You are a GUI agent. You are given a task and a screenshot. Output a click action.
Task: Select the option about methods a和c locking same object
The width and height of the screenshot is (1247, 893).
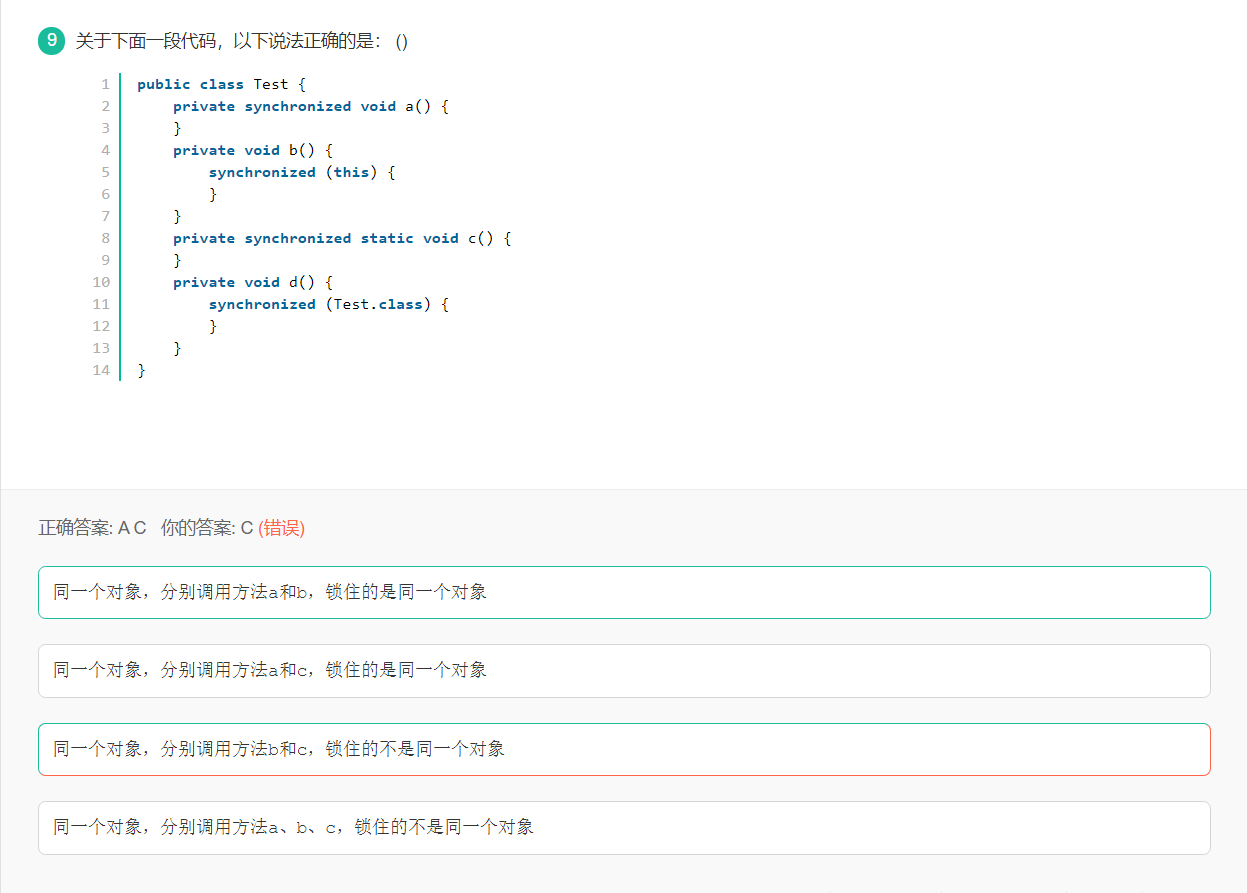pyautogui.click(x=623, y=670)
